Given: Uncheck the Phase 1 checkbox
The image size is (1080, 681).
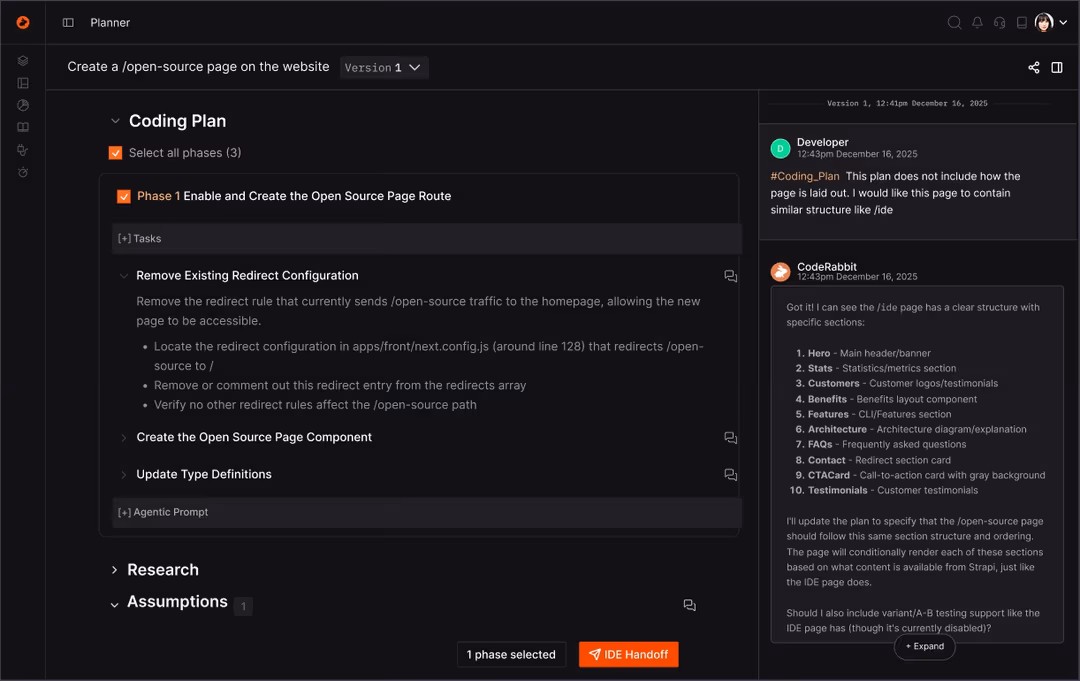Looking at the screenshot, I should (124, 197).
